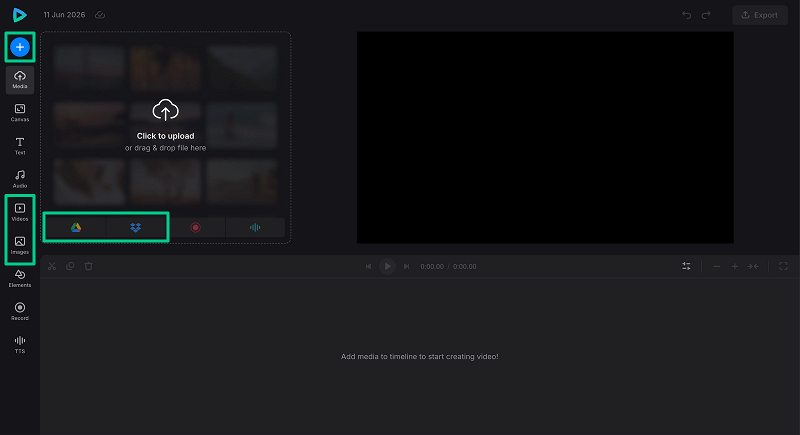Open timeline settings sliders icon
Screen dimensions: 800x435
pos(686,266)
